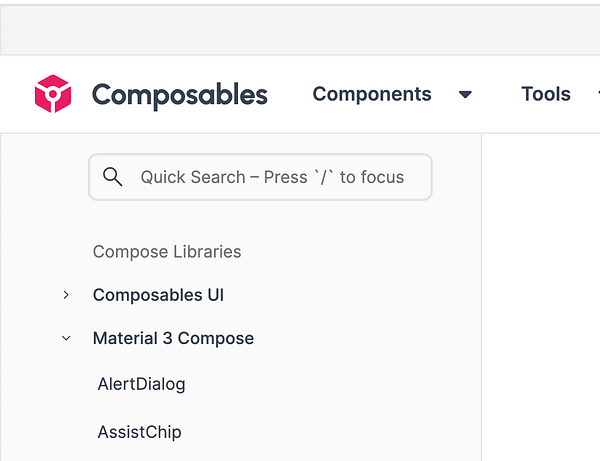Open the Tools menu

[545, 94]
